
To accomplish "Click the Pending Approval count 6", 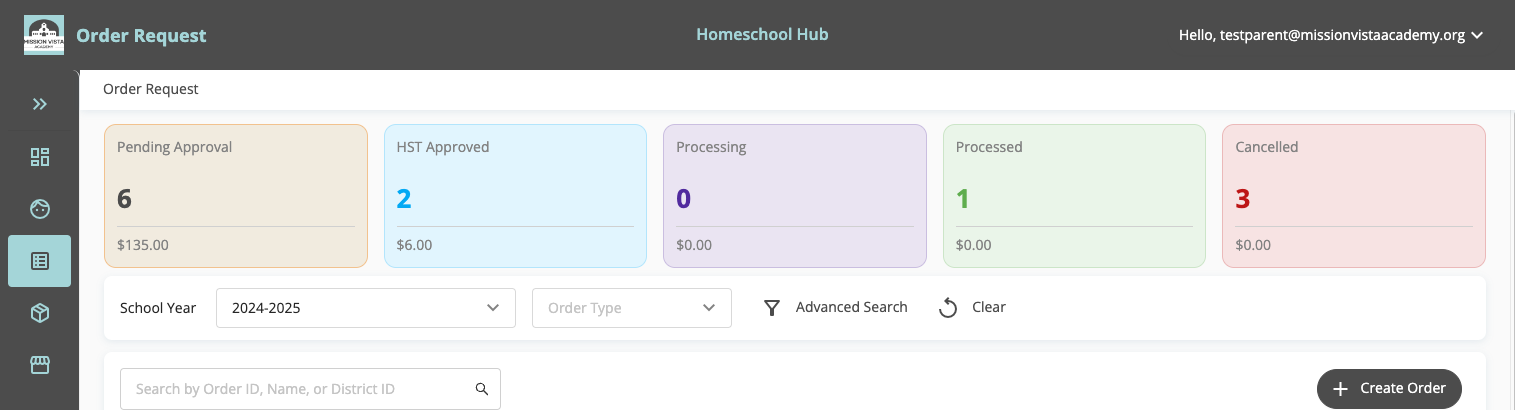I will click(125, 199).
